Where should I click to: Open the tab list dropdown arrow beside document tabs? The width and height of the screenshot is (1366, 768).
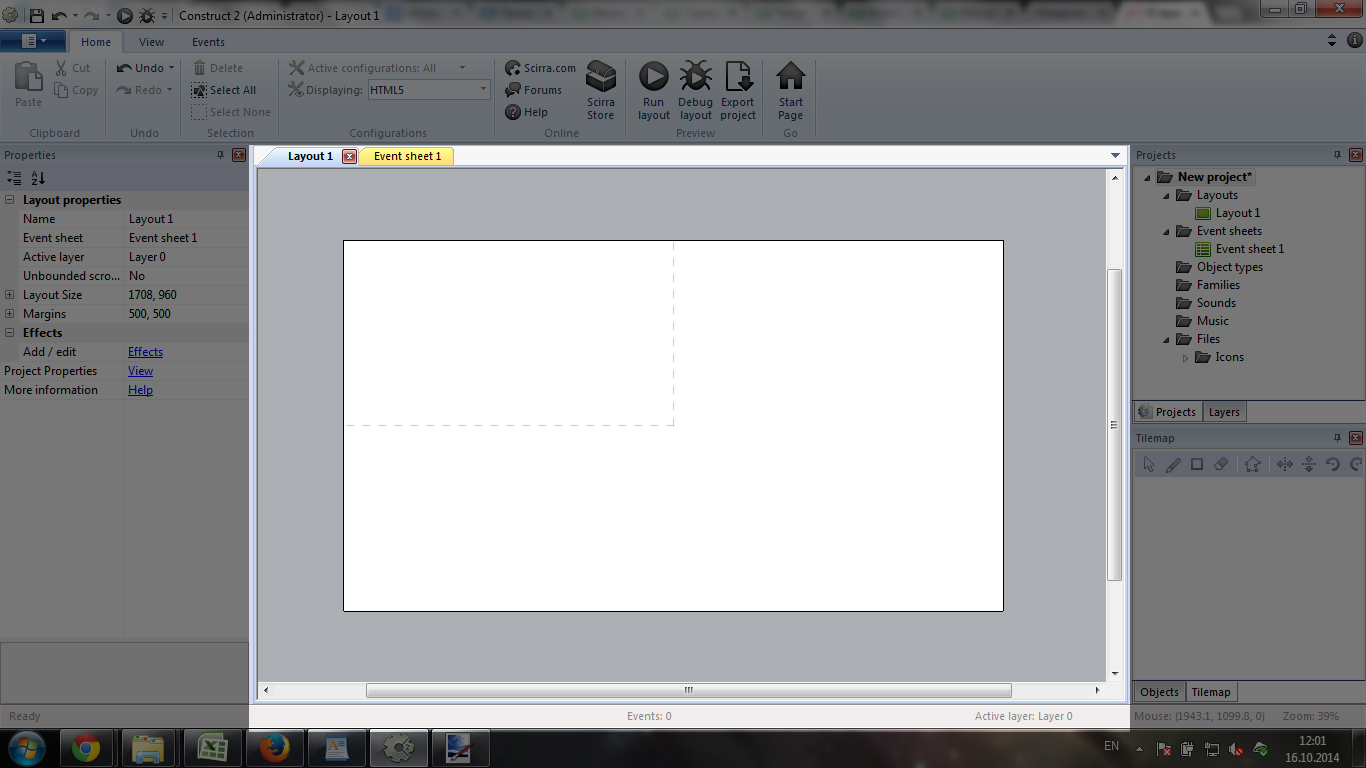point(1116,156)
